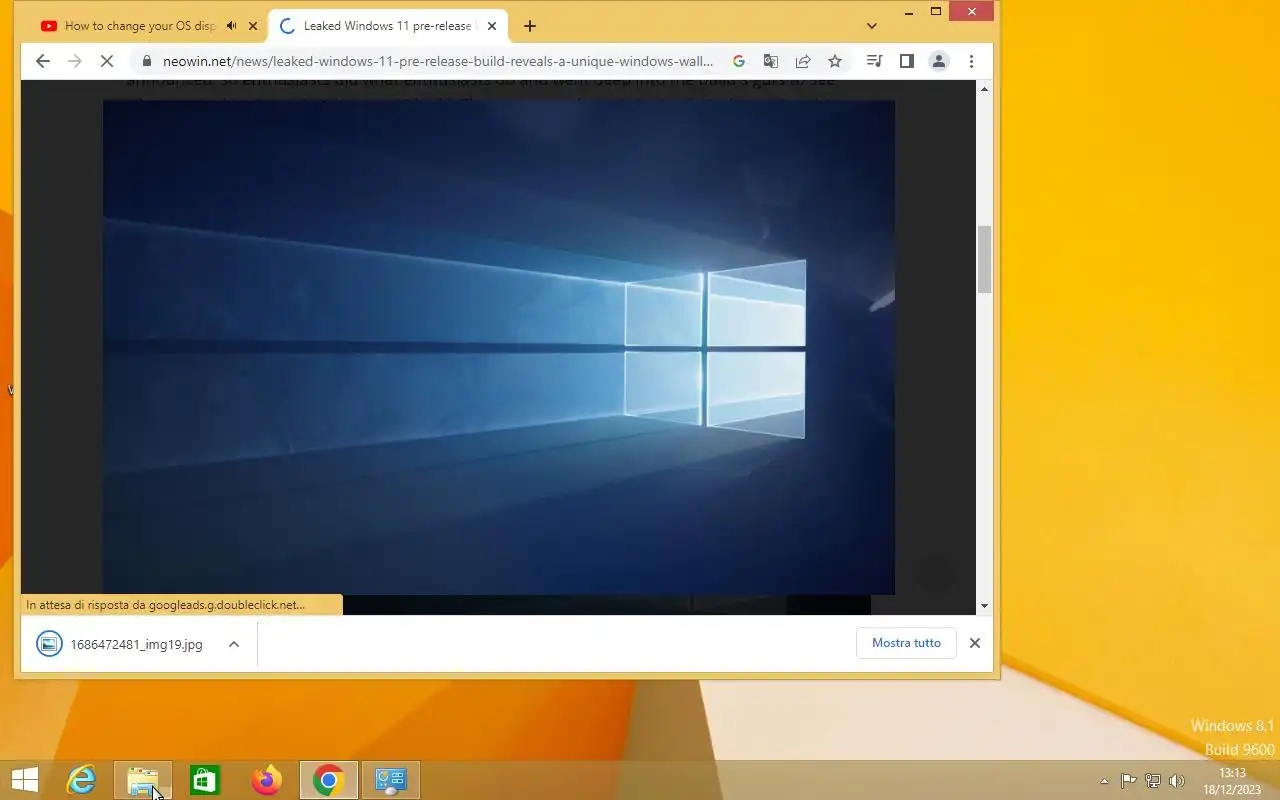Launch Firefox from the taskbar

click(267, 780)
